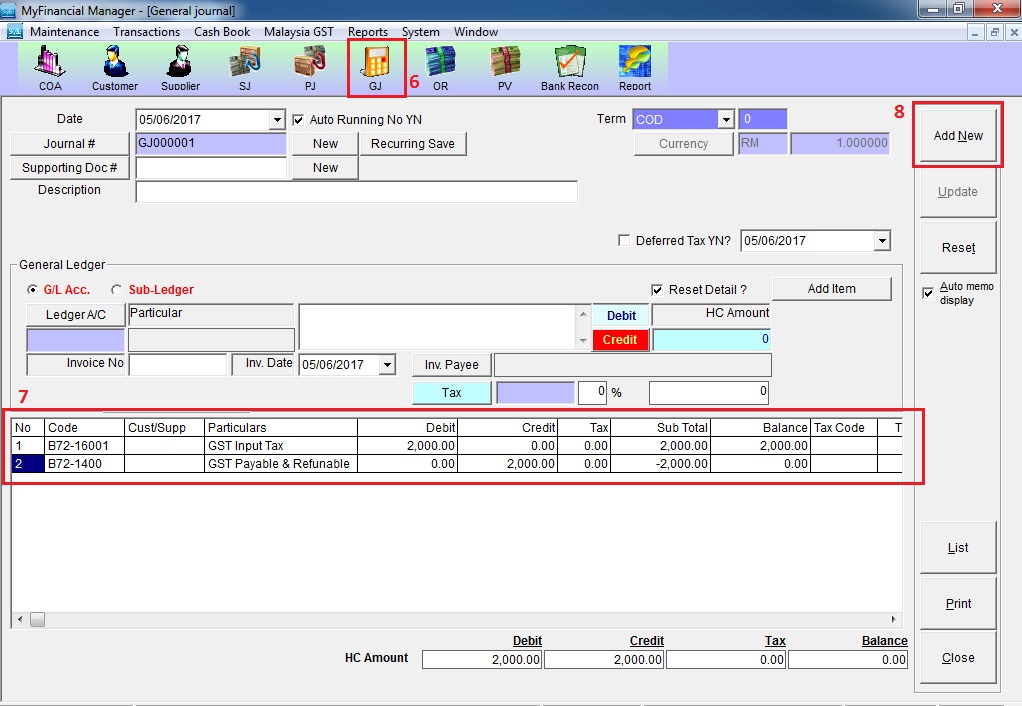The width and height of the screenshot is (1022, 706).
Task: Enable the Deferred Tax YN checkbox
Action: (x=625, y=241)
